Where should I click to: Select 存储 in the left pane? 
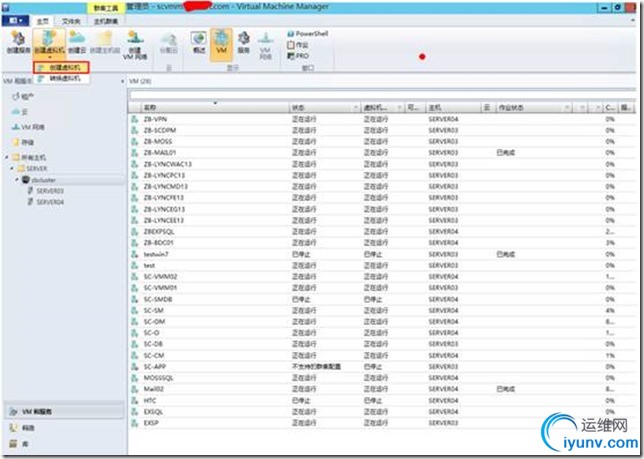28,142
